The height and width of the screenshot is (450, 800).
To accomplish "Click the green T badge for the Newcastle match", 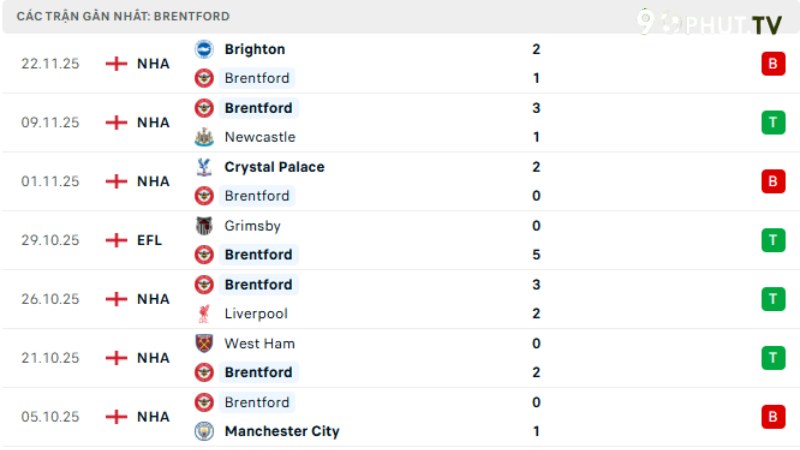I will pyautogui.click(x=772, y=123).
